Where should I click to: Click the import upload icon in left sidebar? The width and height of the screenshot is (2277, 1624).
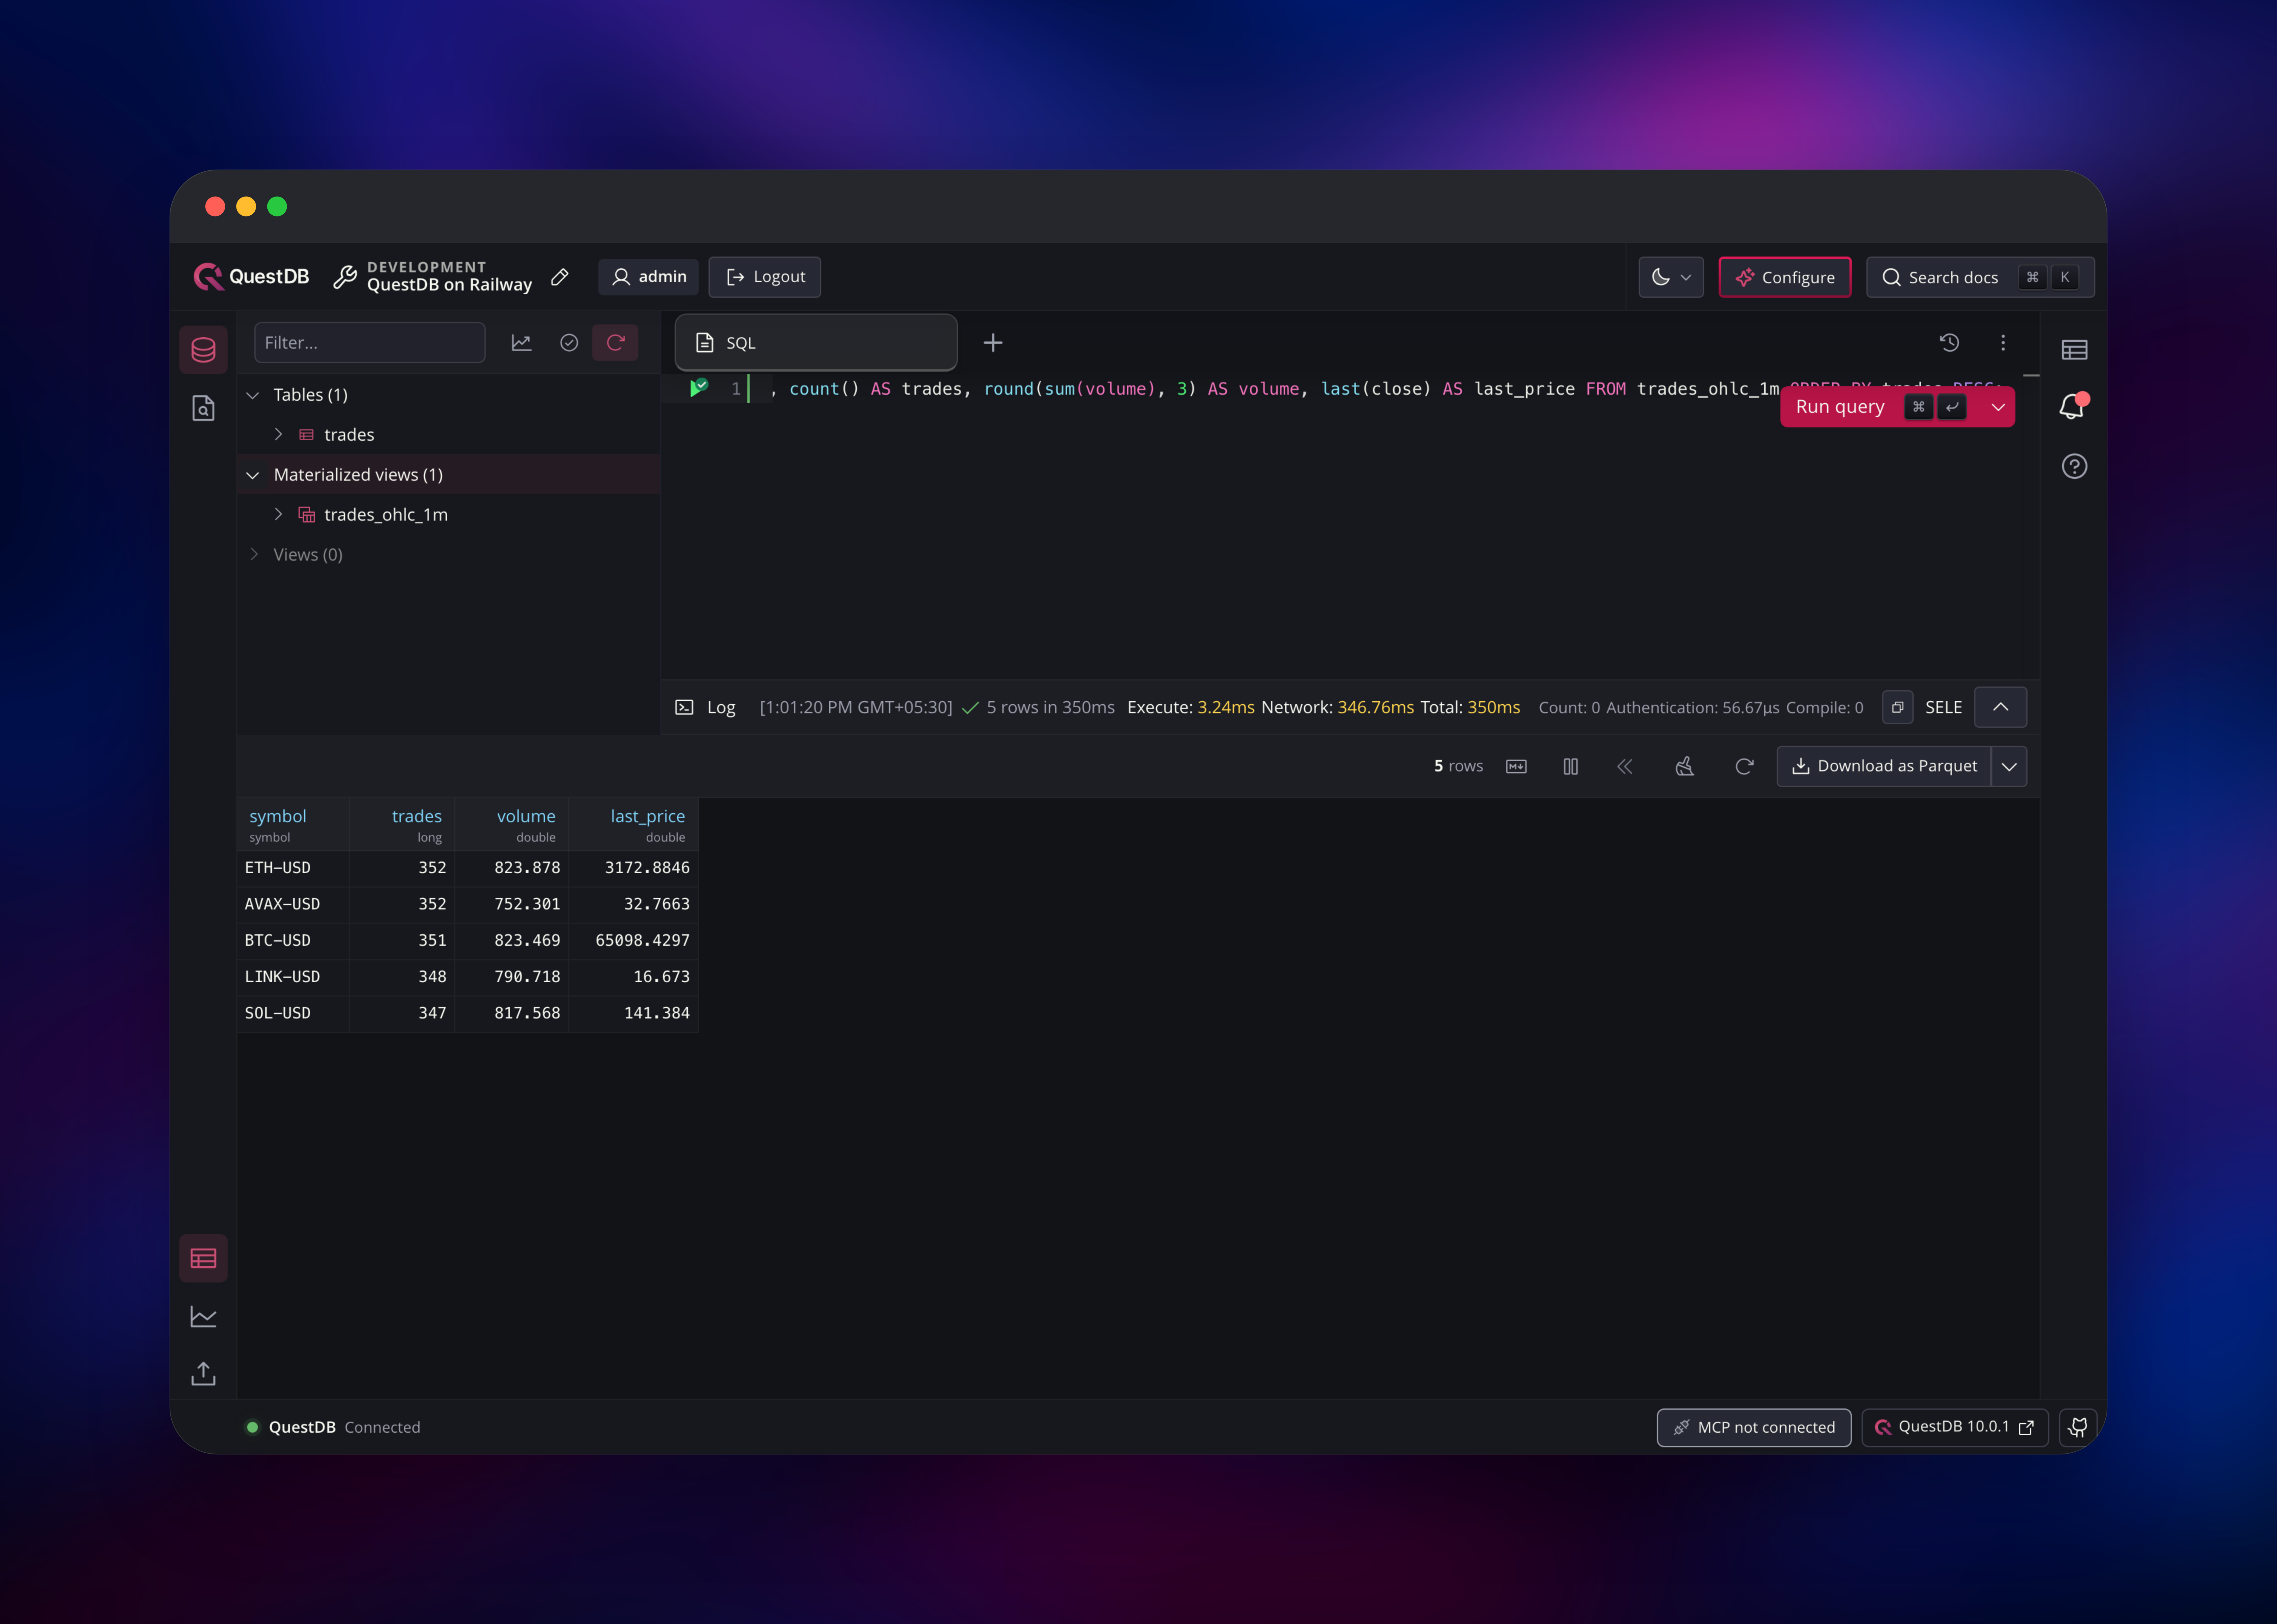[x=203, y=1374]
